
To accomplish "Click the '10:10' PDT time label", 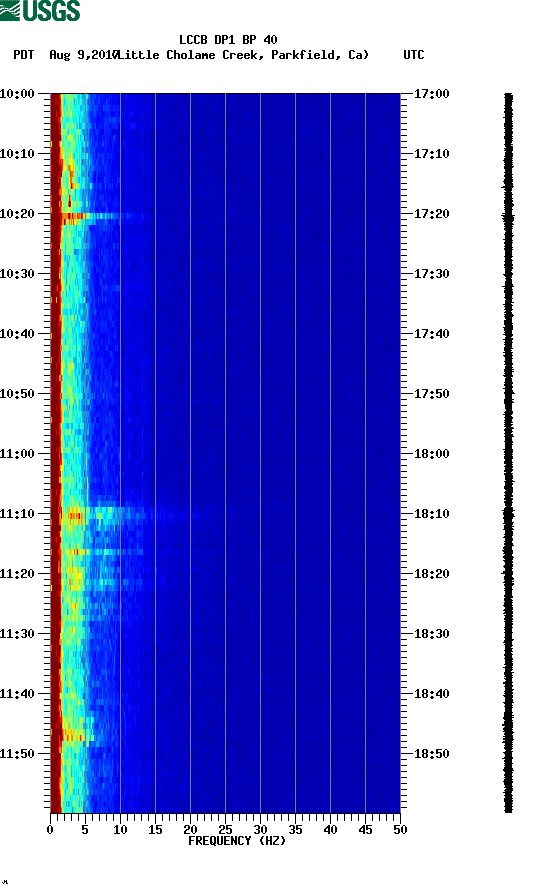I will 17,154.
